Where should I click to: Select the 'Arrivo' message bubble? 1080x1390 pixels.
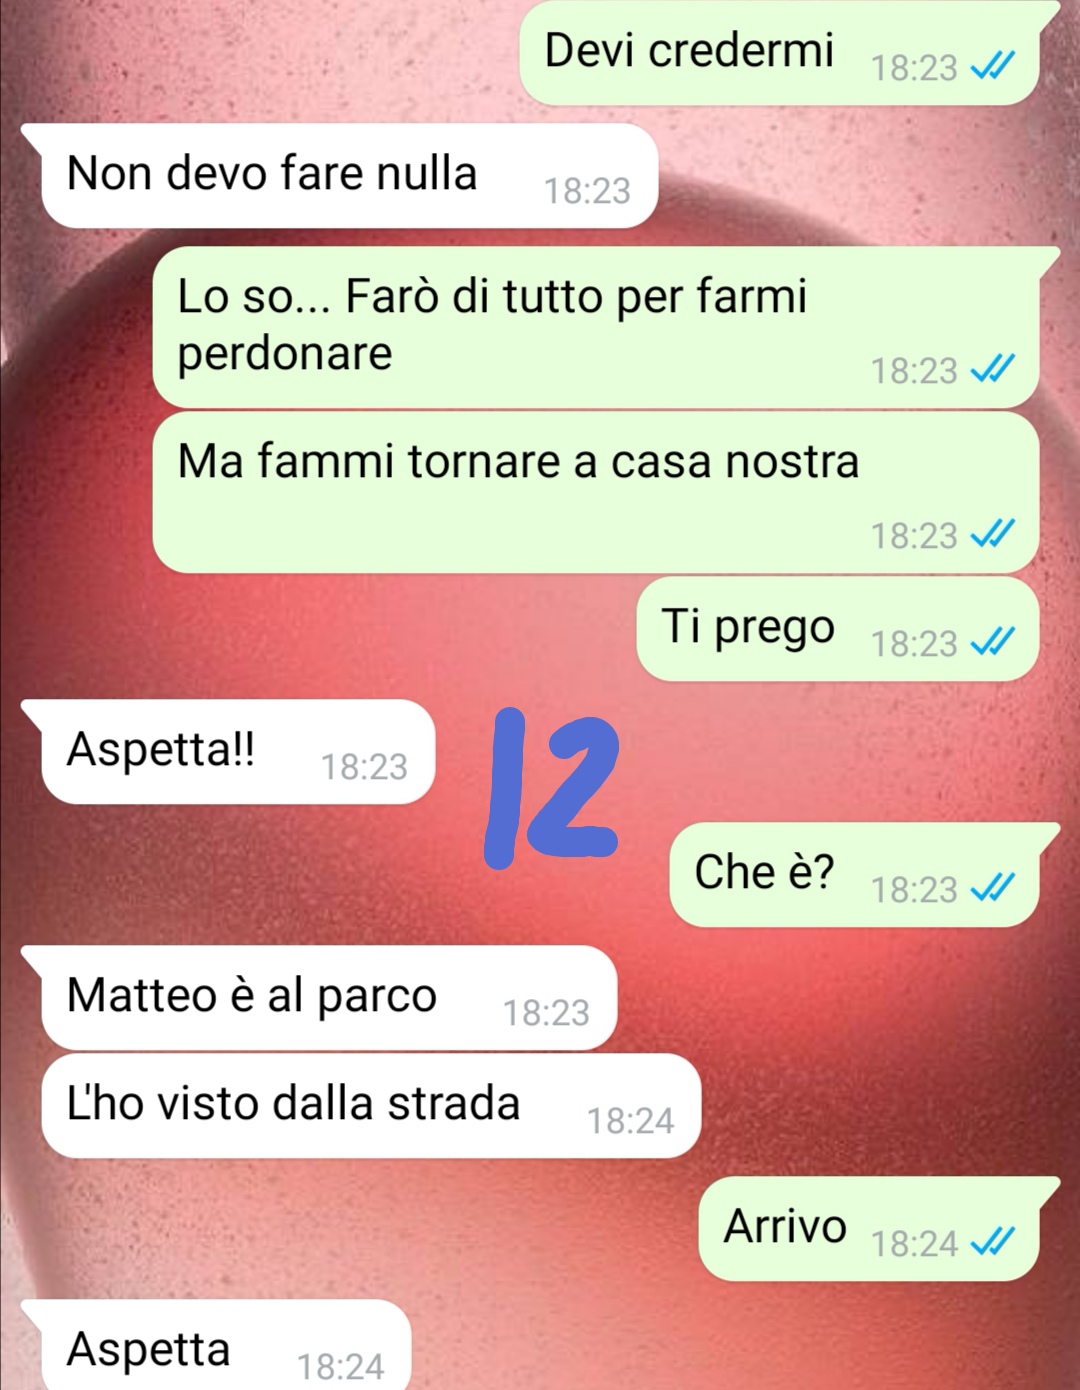(870, 1228)
